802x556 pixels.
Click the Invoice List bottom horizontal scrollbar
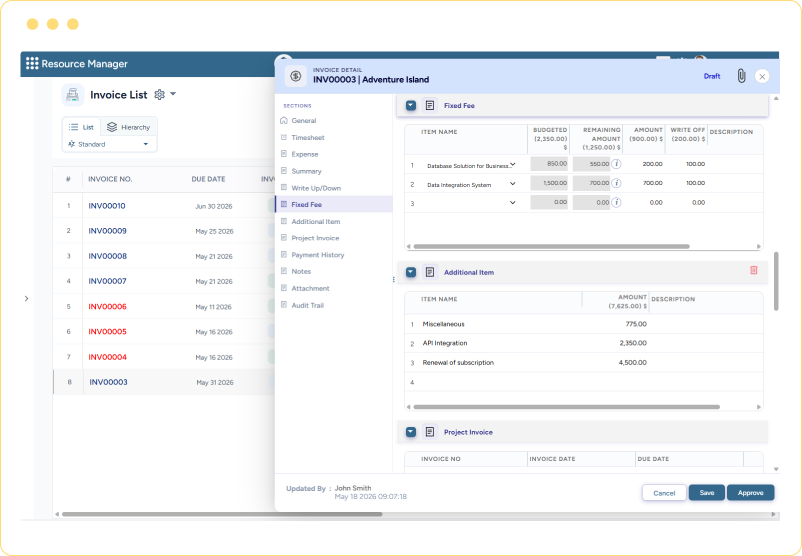222,514
